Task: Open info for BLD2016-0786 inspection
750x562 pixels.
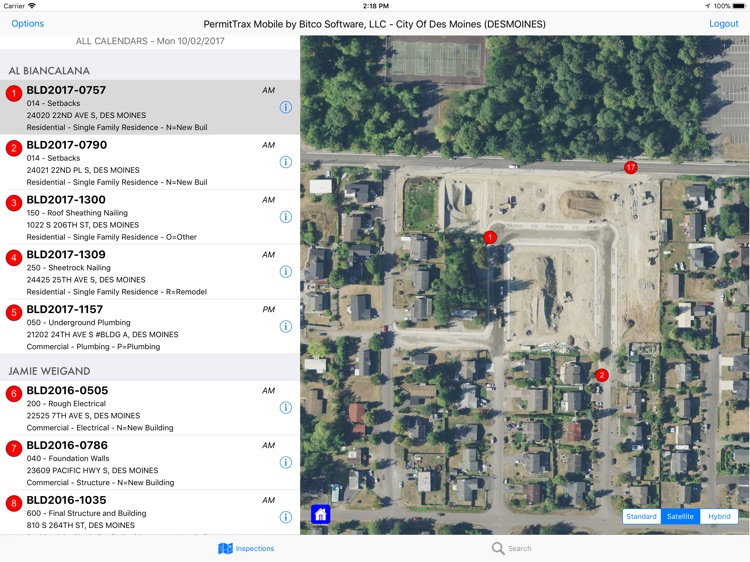Action: tap(286, 462)
